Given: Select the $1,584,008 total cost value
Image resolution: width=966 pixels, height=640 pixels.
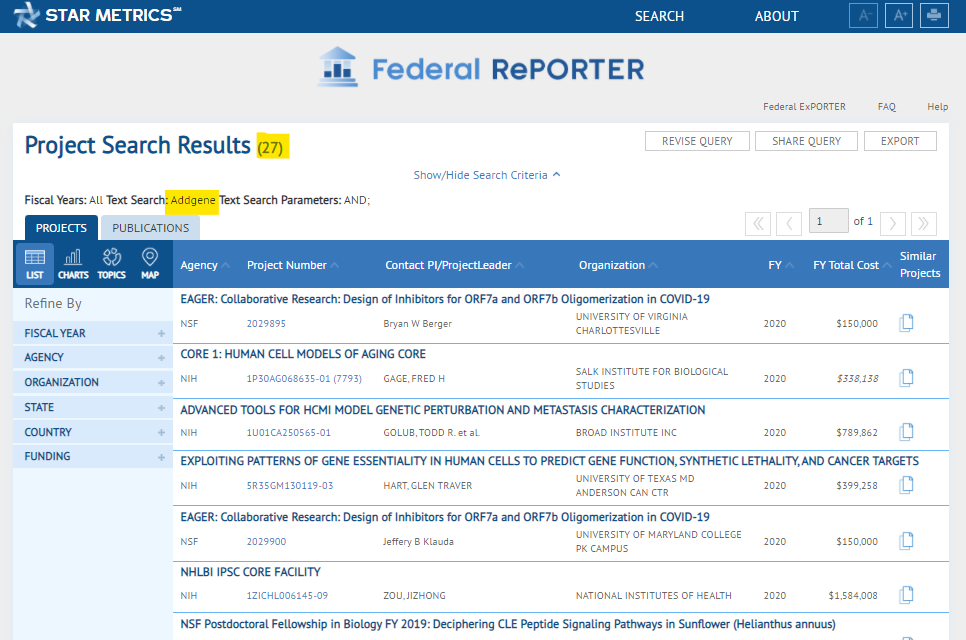Looking at the screenshot, I should [x=853, y=596].
